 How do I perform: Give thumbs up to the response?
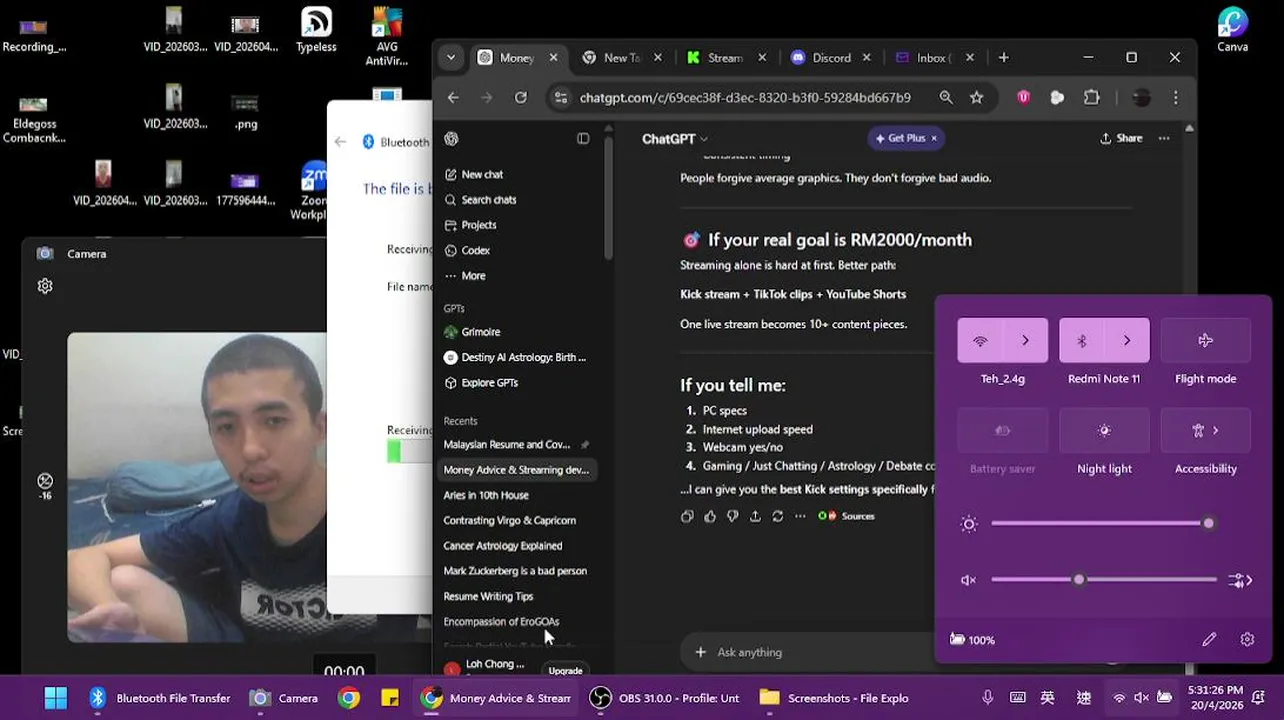pyautogui.click(x=710, y=516)
